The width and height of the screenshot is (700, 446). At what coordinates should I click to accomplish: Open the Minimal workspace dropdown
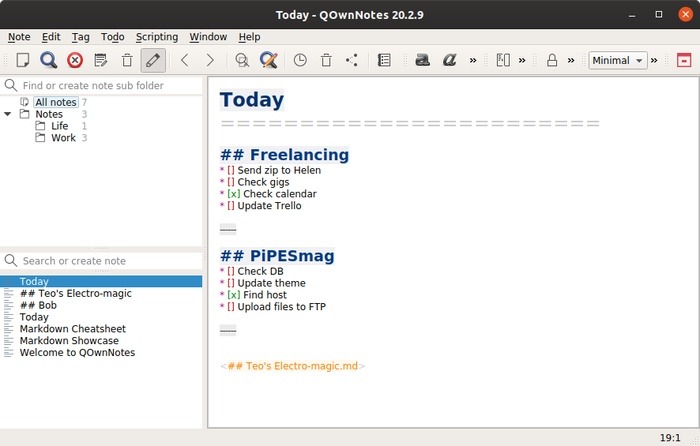(618, 60)
